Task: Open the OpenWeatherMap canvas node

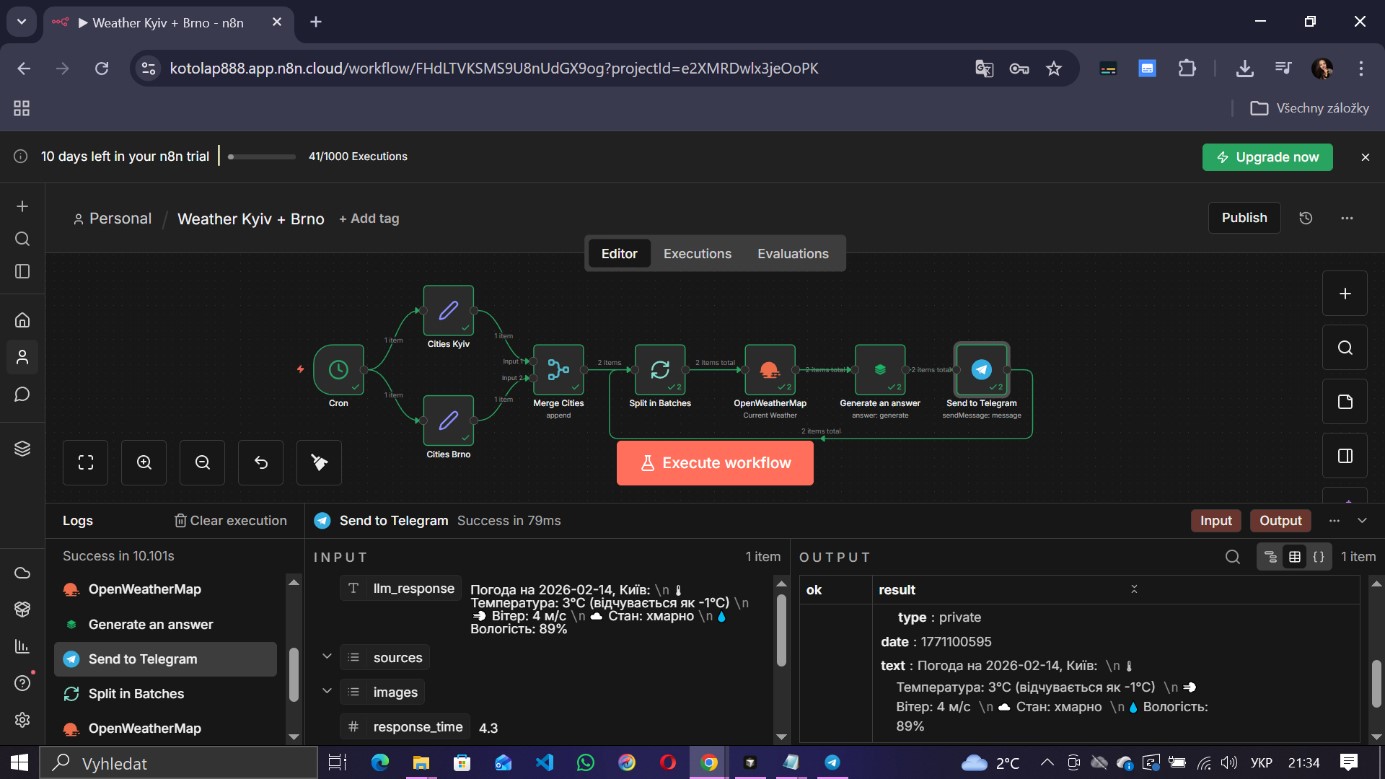Action: coord(770,370)
